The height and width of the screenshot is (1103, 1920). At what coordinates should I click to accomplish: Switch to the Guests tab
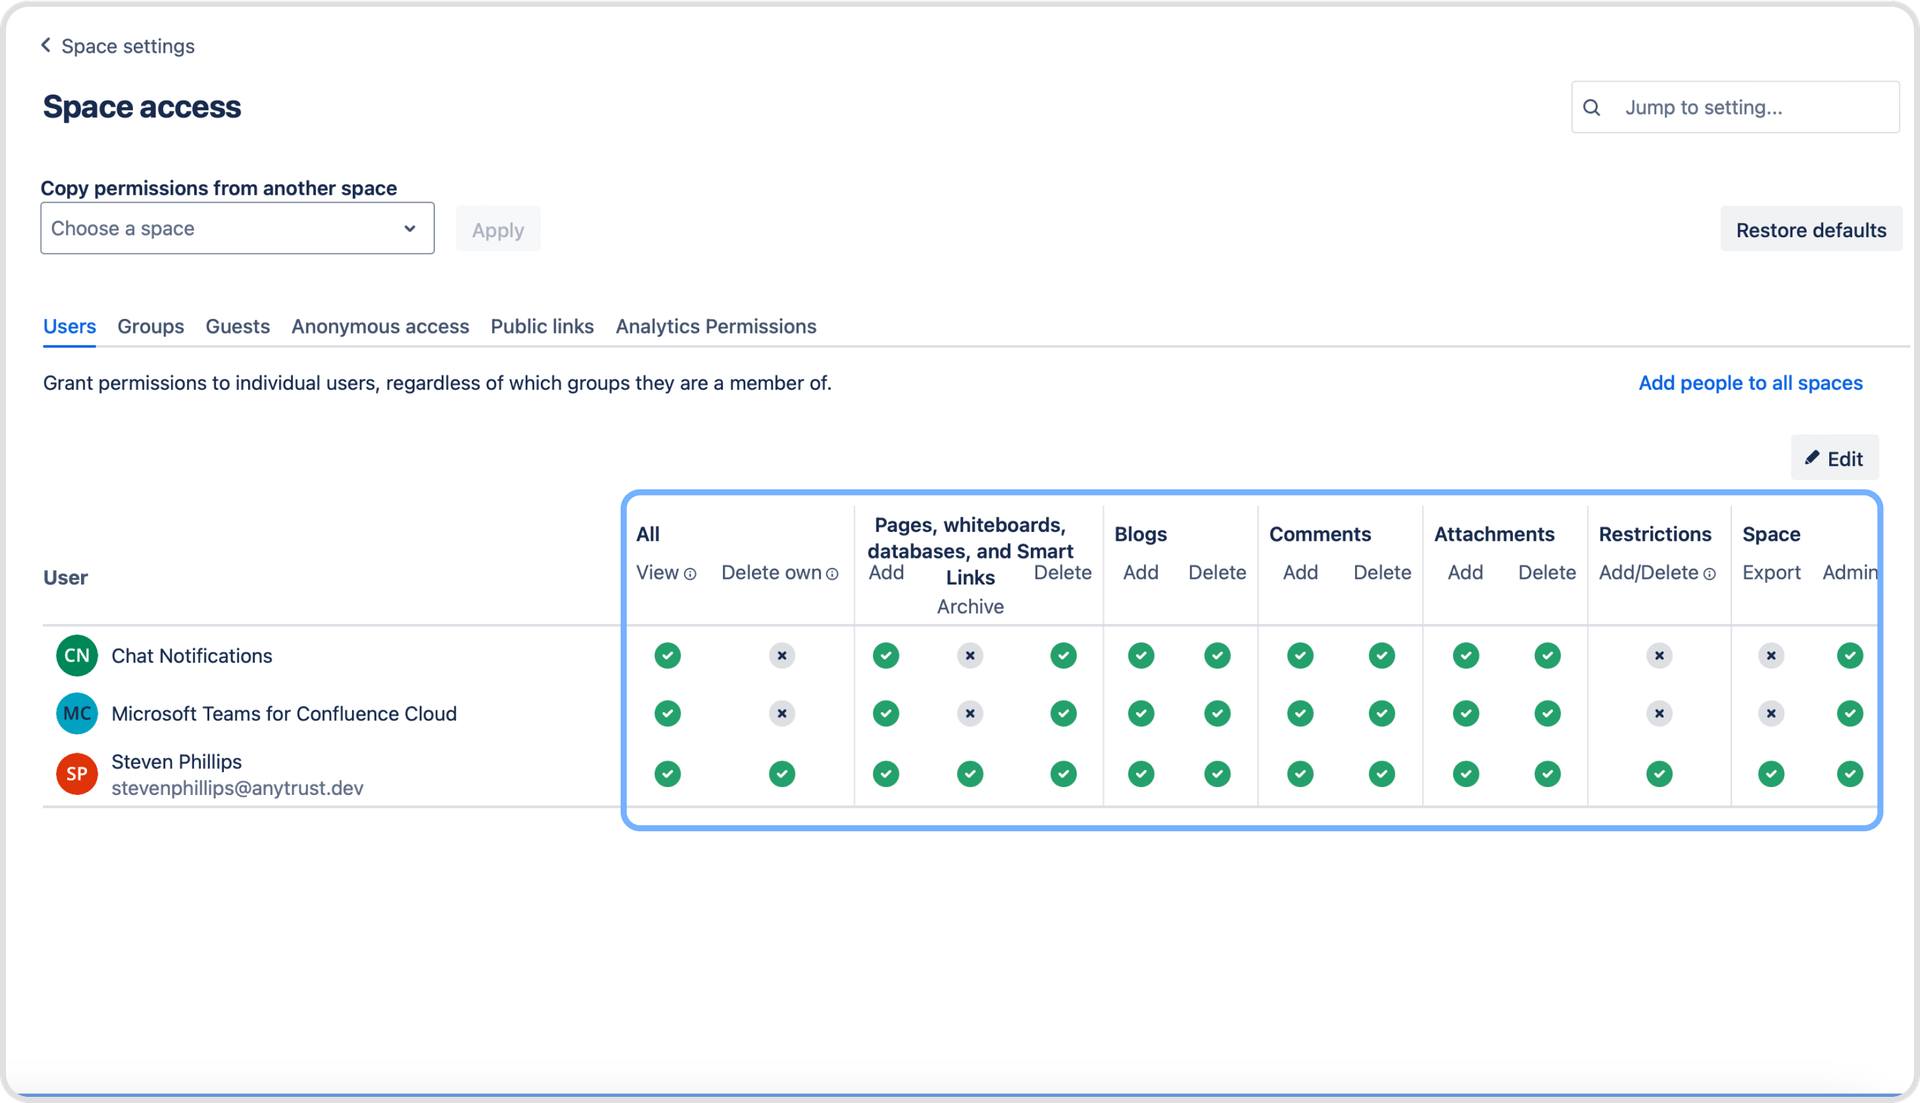[237, 327]
